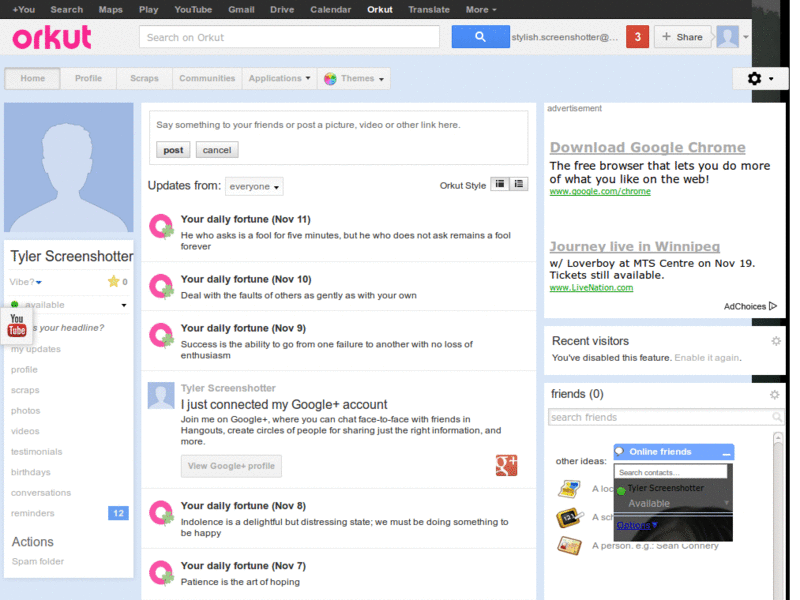Open the red notifications counter showing 3

[x=637, y=37]
